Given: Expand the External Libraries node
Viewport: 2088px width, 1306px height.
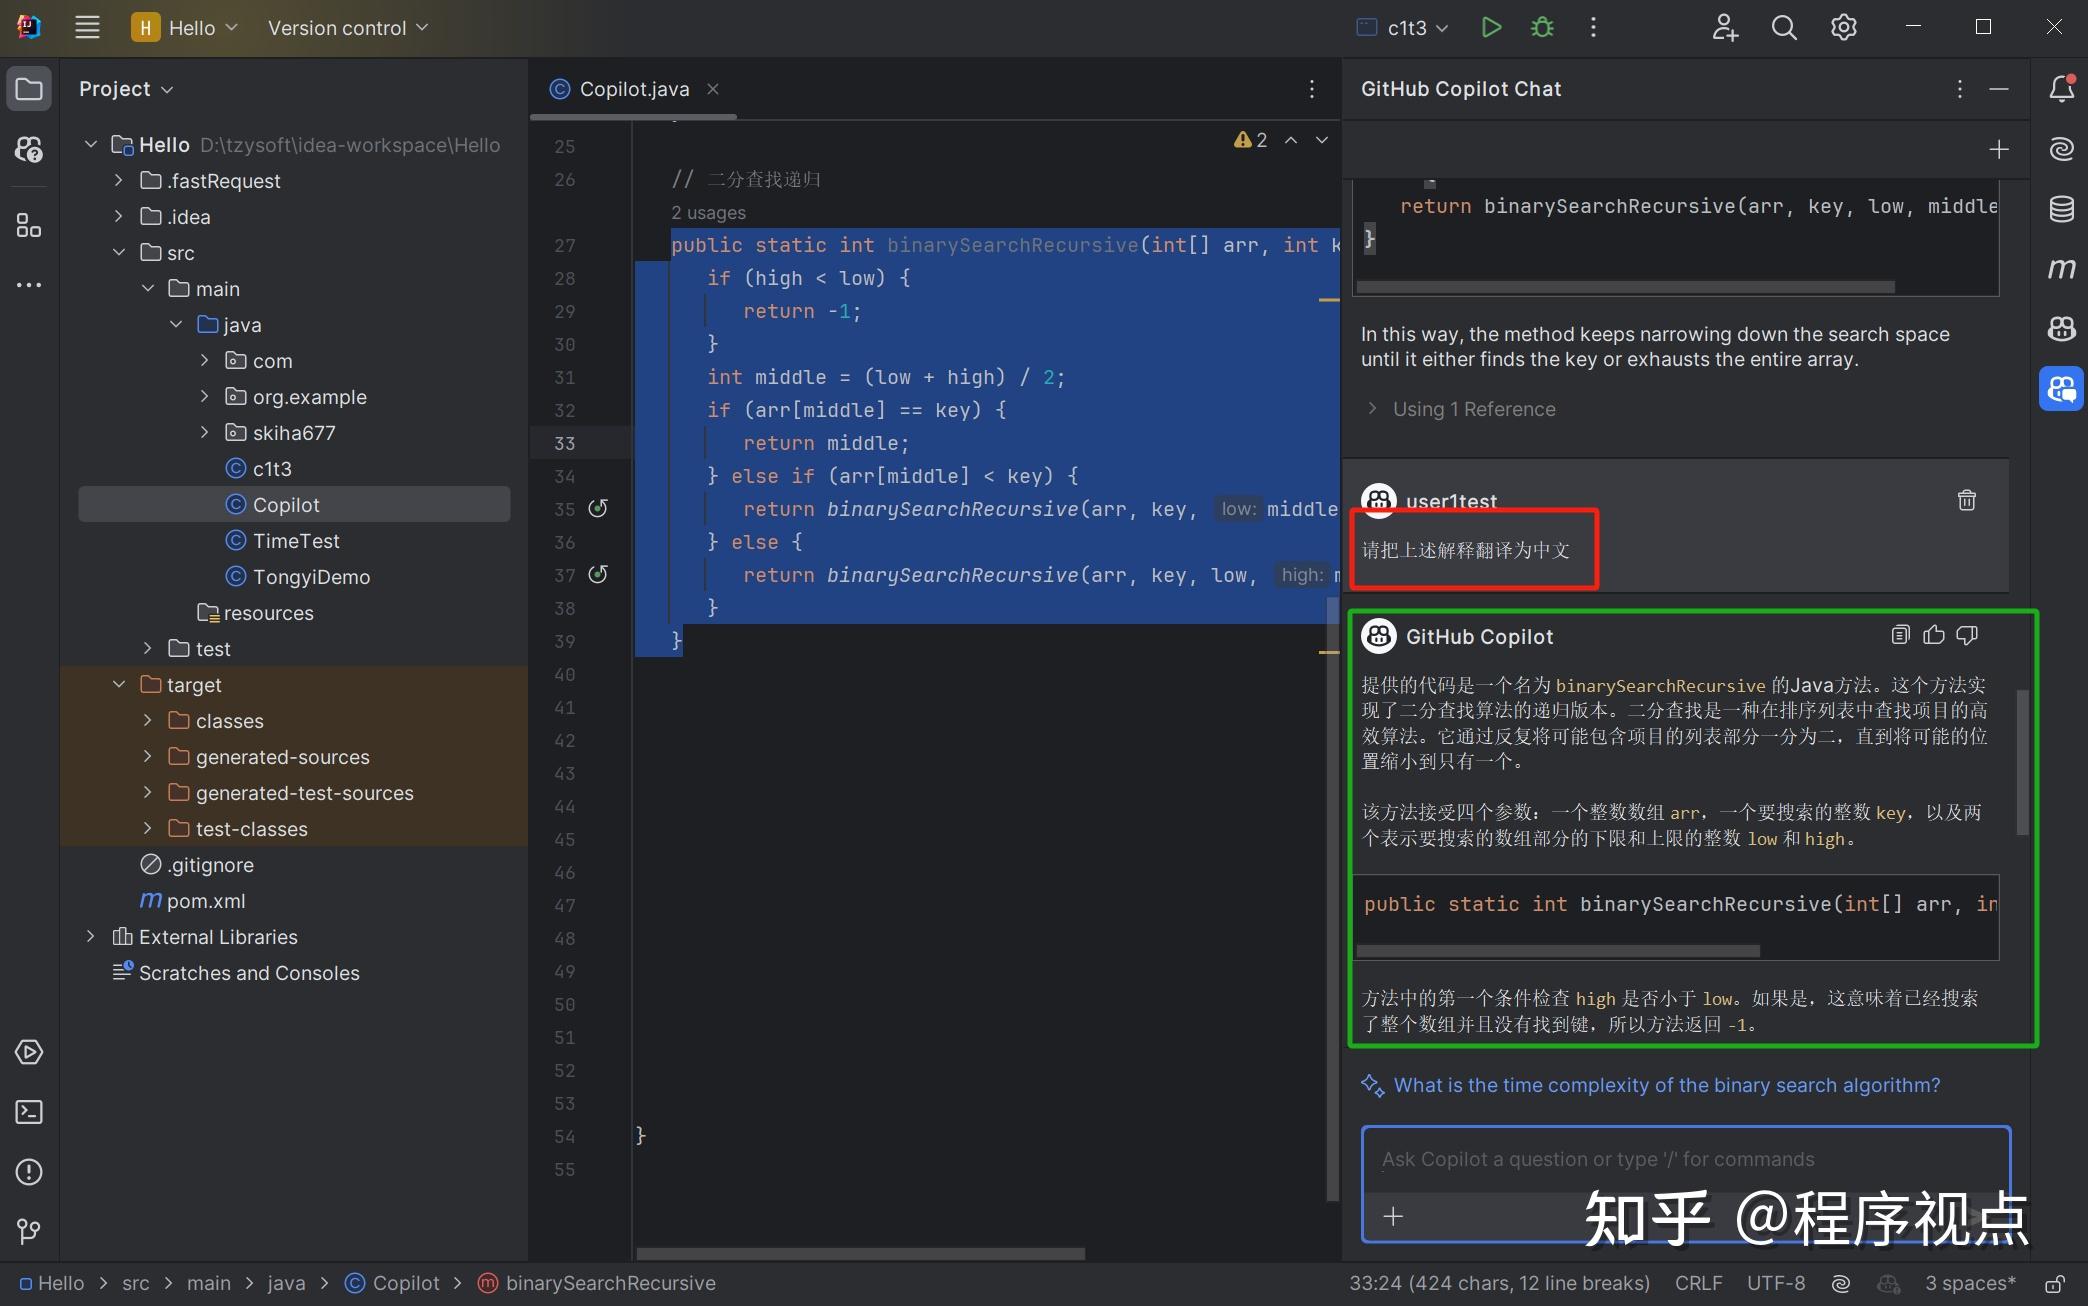Looking at the screenshot, I should (90, 936).
